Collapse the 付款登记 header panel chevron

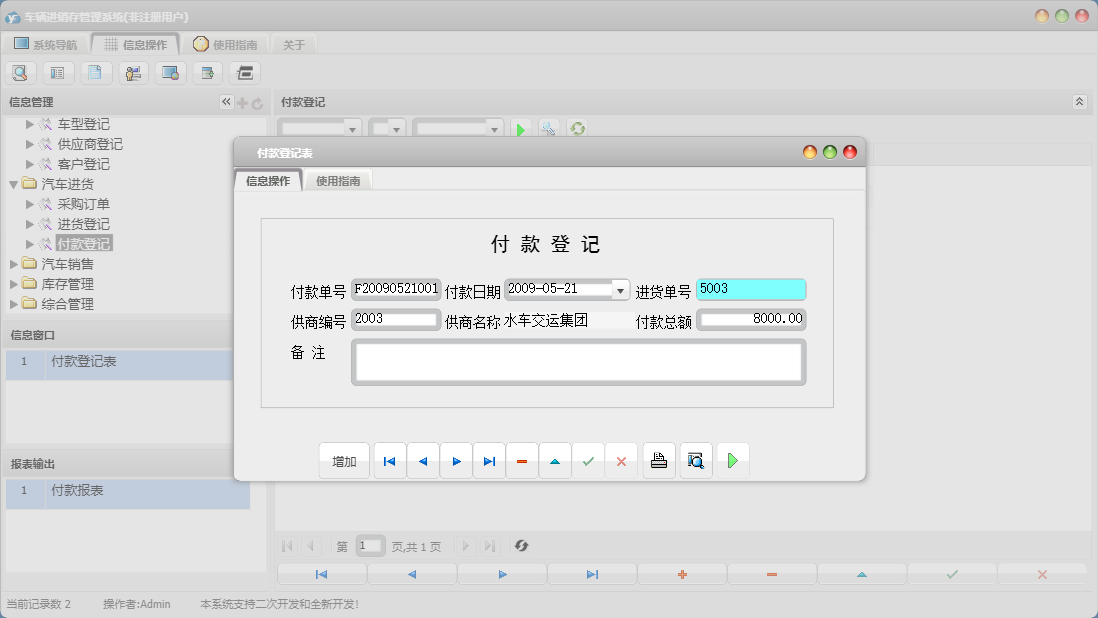1078,101
